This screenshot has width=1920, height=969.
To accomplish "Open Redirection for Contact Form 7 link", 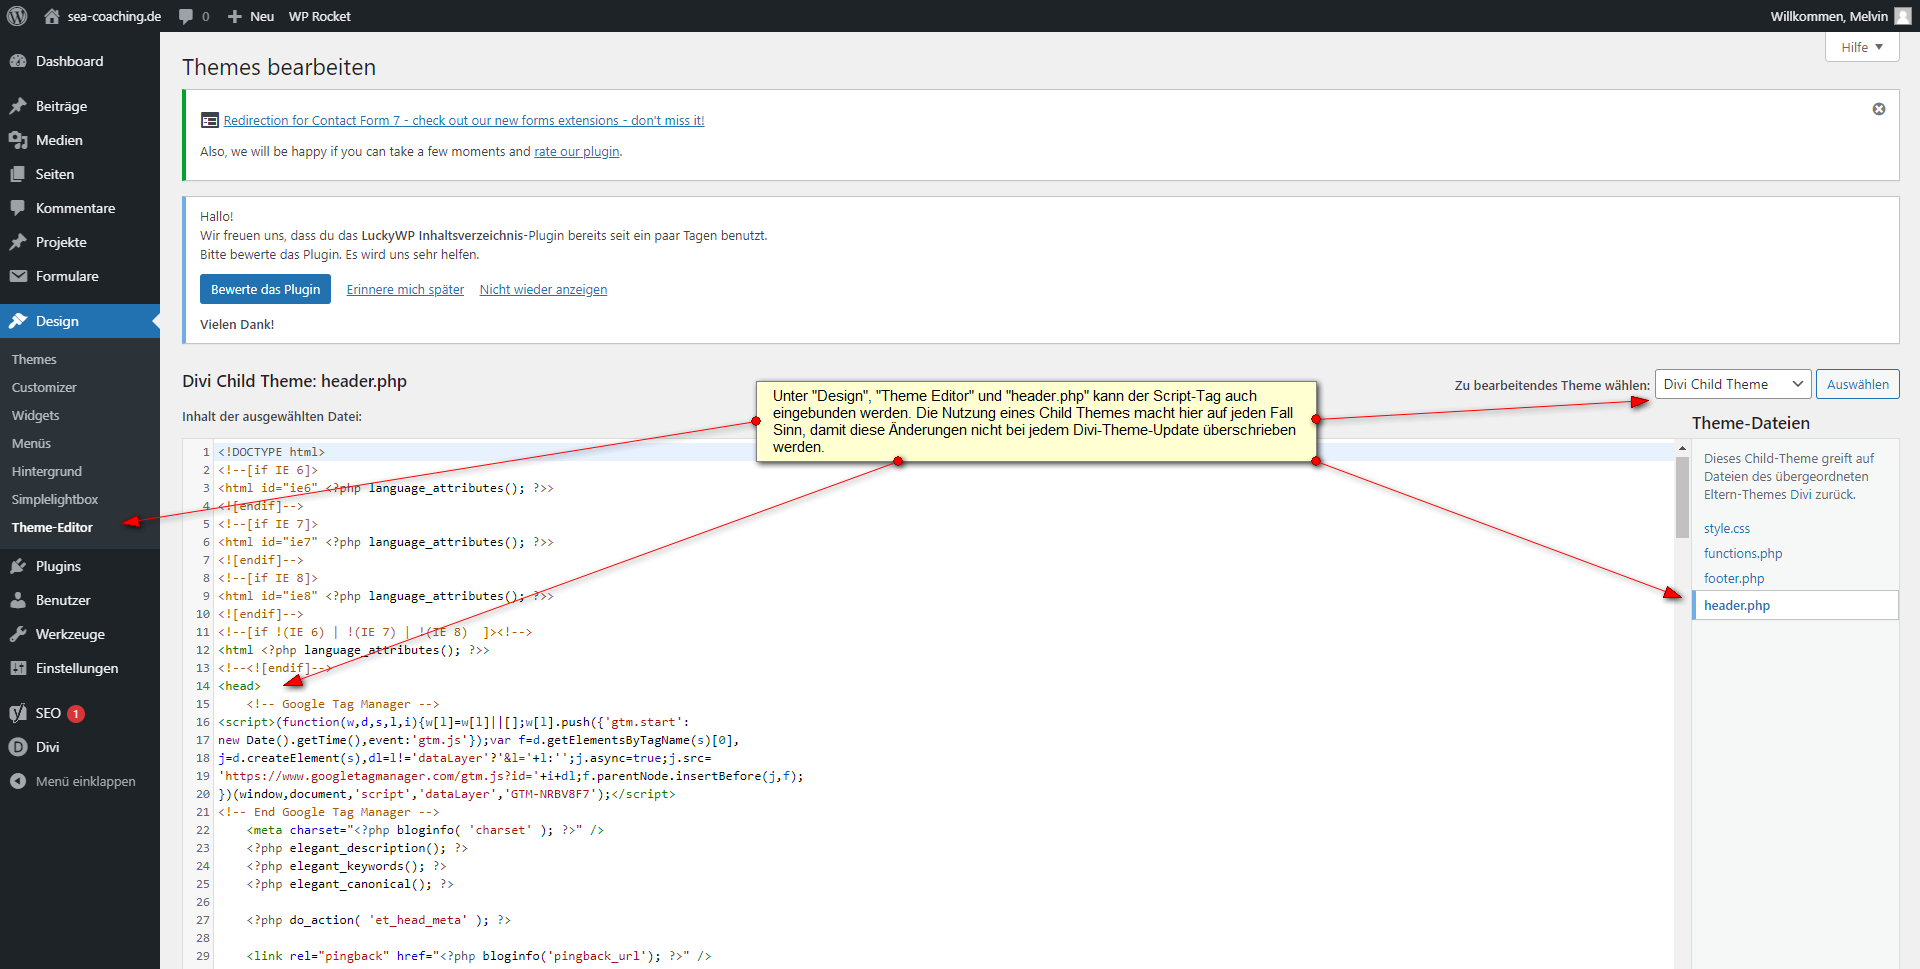I will (464, 120).
